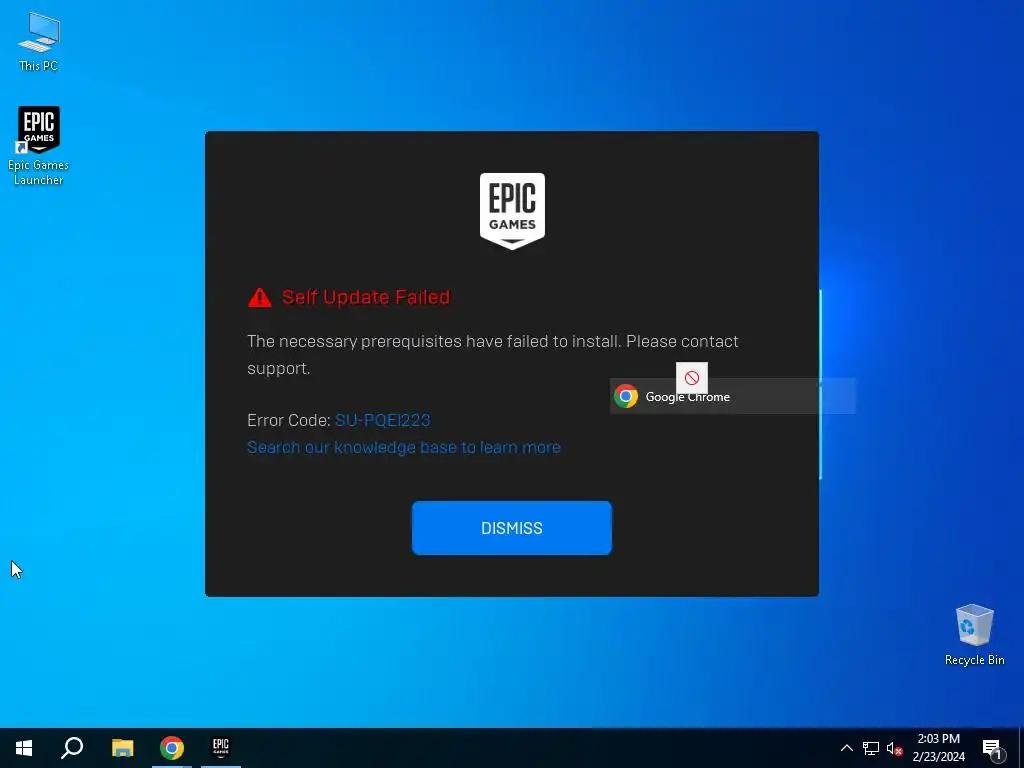1024x768 pixels.
Task: Click the Epic Games logo in dialog
Action: [x=512, y=211]
